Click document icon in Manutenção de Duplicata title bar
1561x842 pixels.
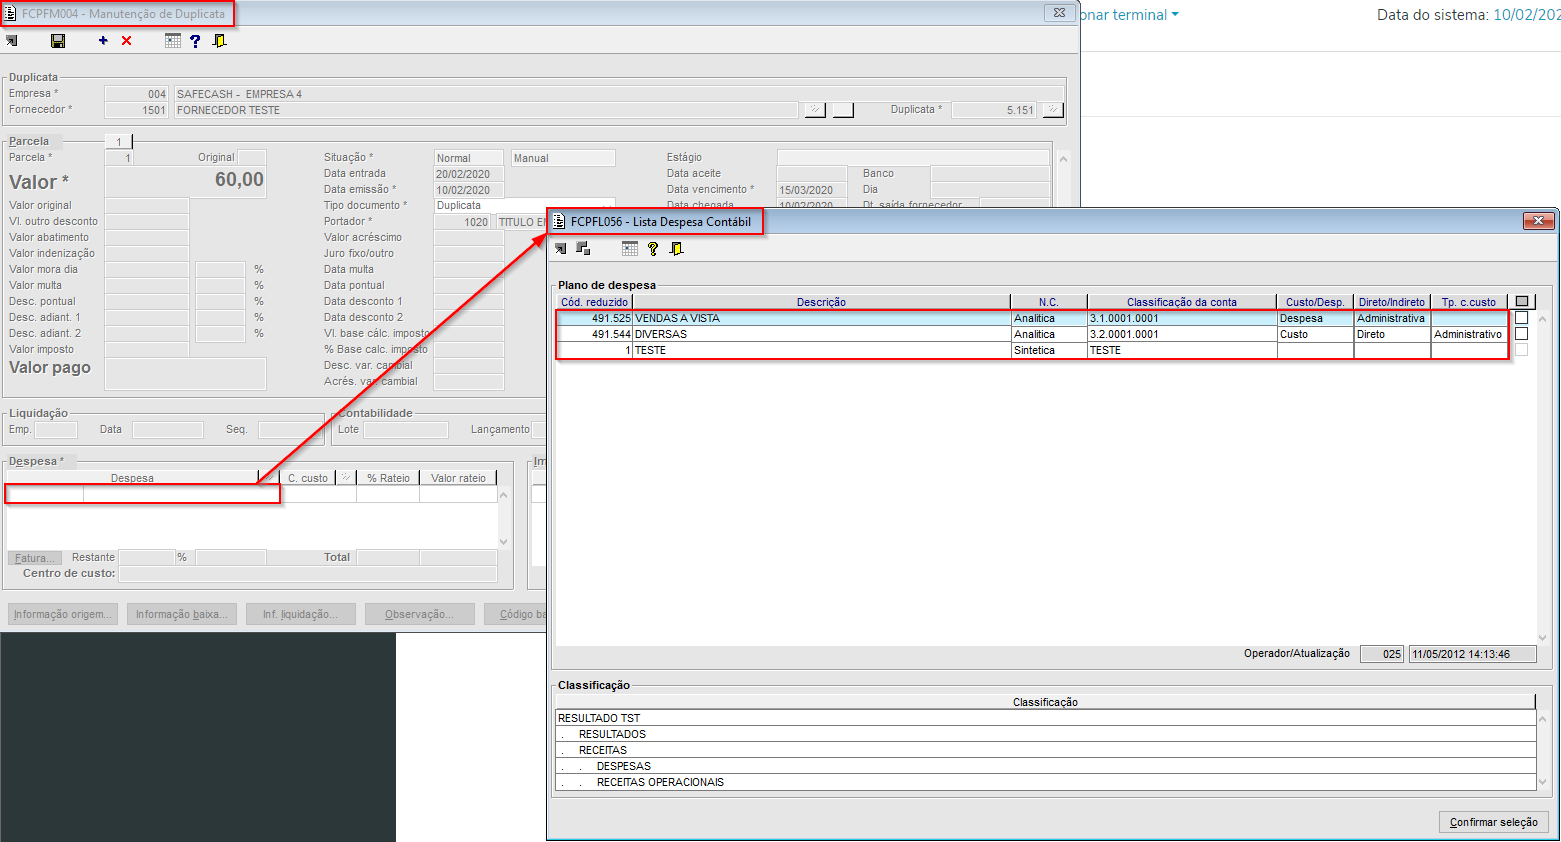(11, 13)
